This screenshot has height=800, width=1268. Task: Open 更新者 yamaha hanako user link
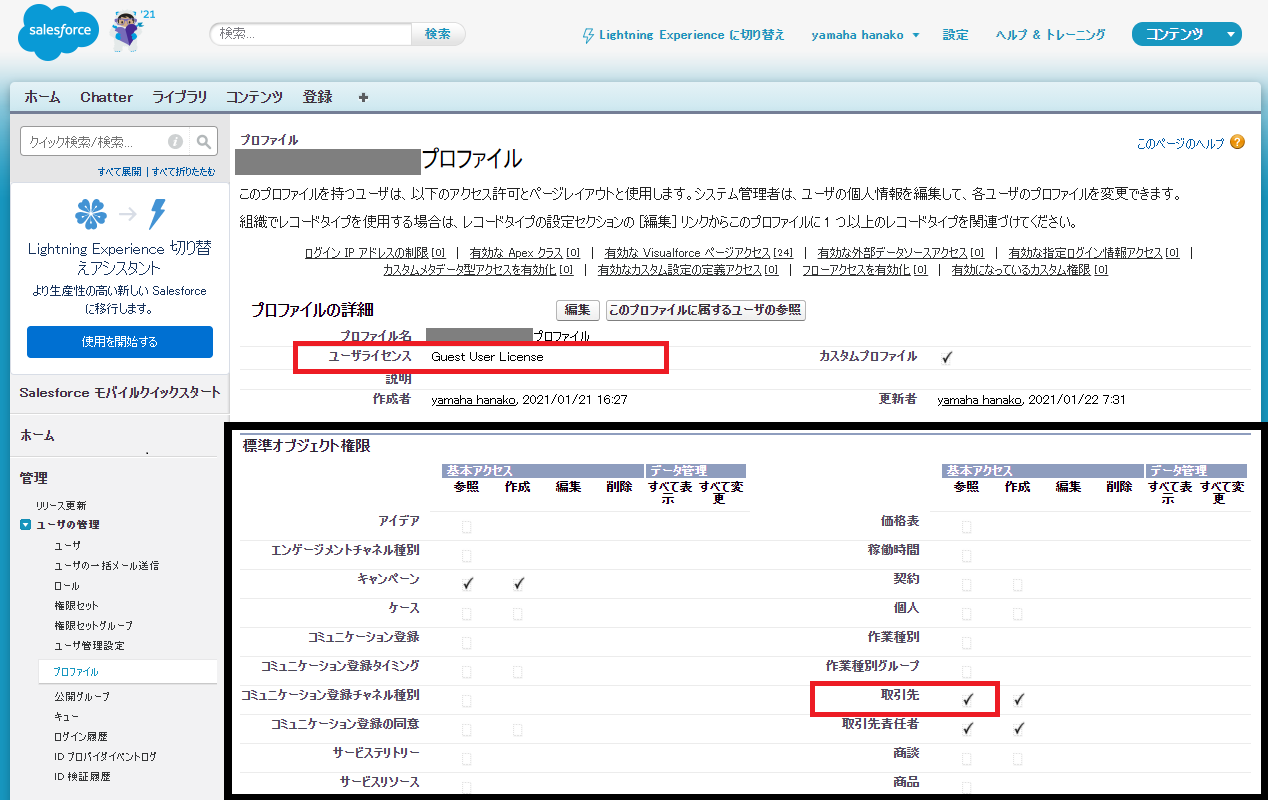coord(980,400)
